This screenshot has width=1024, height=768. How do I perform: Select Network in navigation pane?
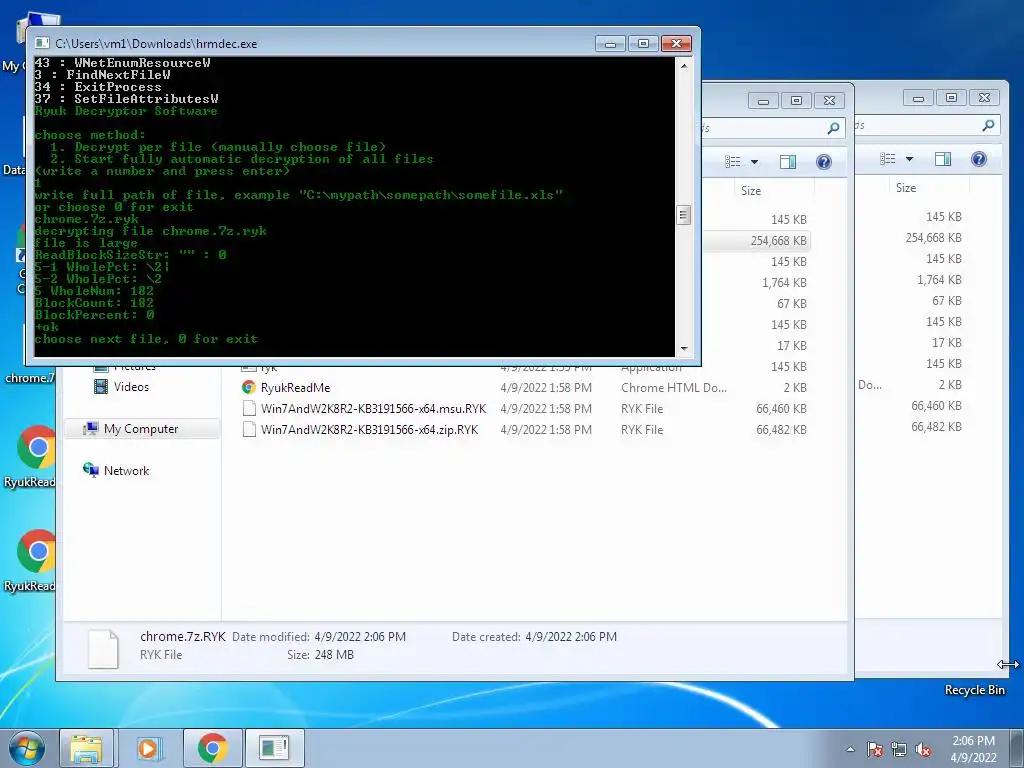[x=126, y=470]
